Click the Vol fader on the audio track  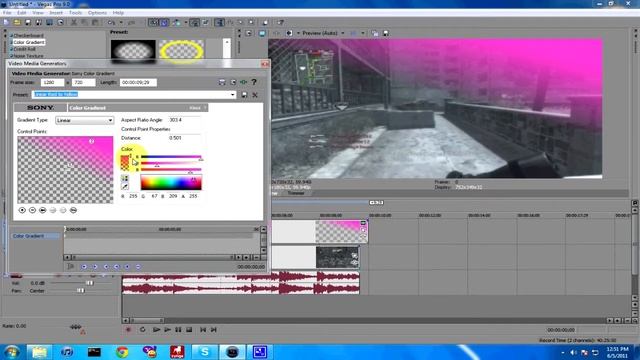pyautogui.click(x=89, y=283)
